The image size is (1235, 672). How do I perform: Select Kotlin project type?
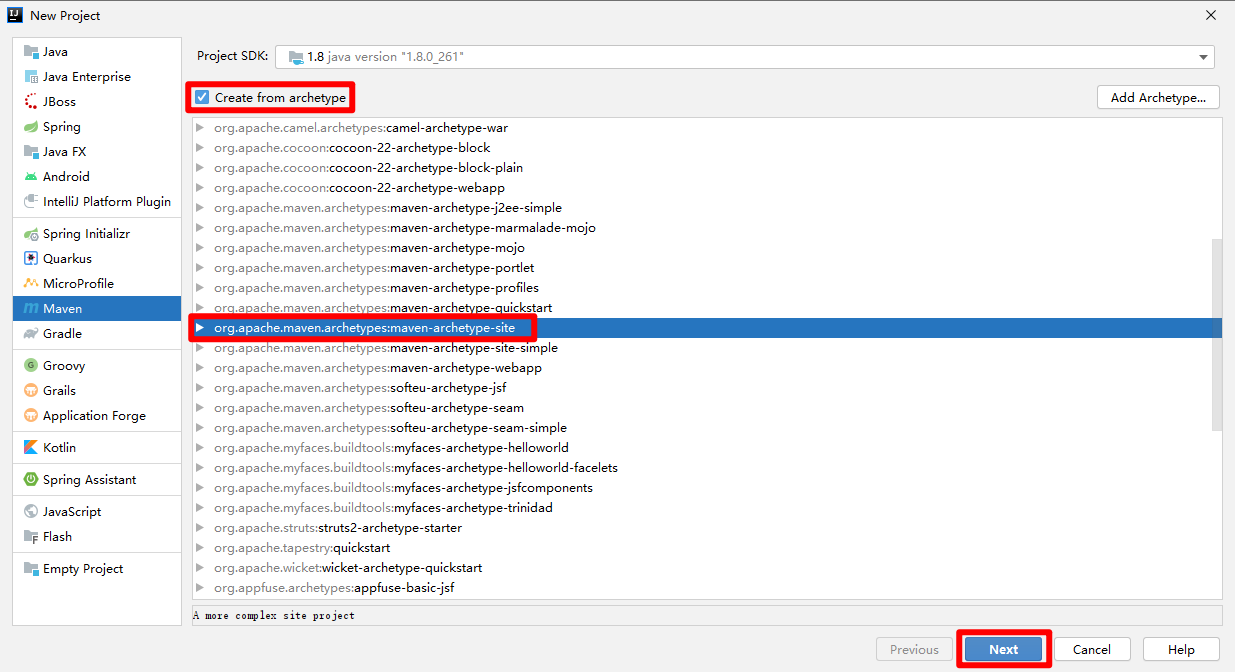click(x=97, y=448)
